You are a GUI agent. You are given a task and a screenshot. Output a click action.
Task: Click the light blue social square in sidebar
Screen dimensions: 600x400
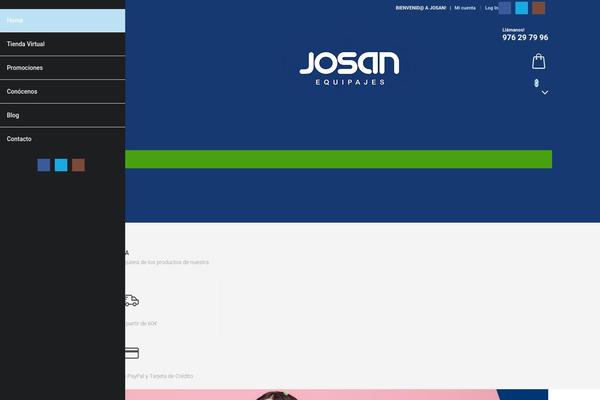(x=61, y=165)
